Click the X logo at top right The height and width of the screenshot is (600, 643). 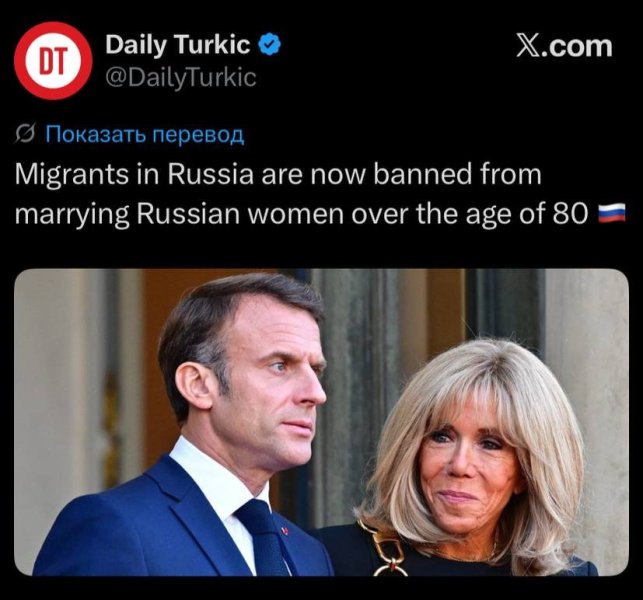[528, 46]
